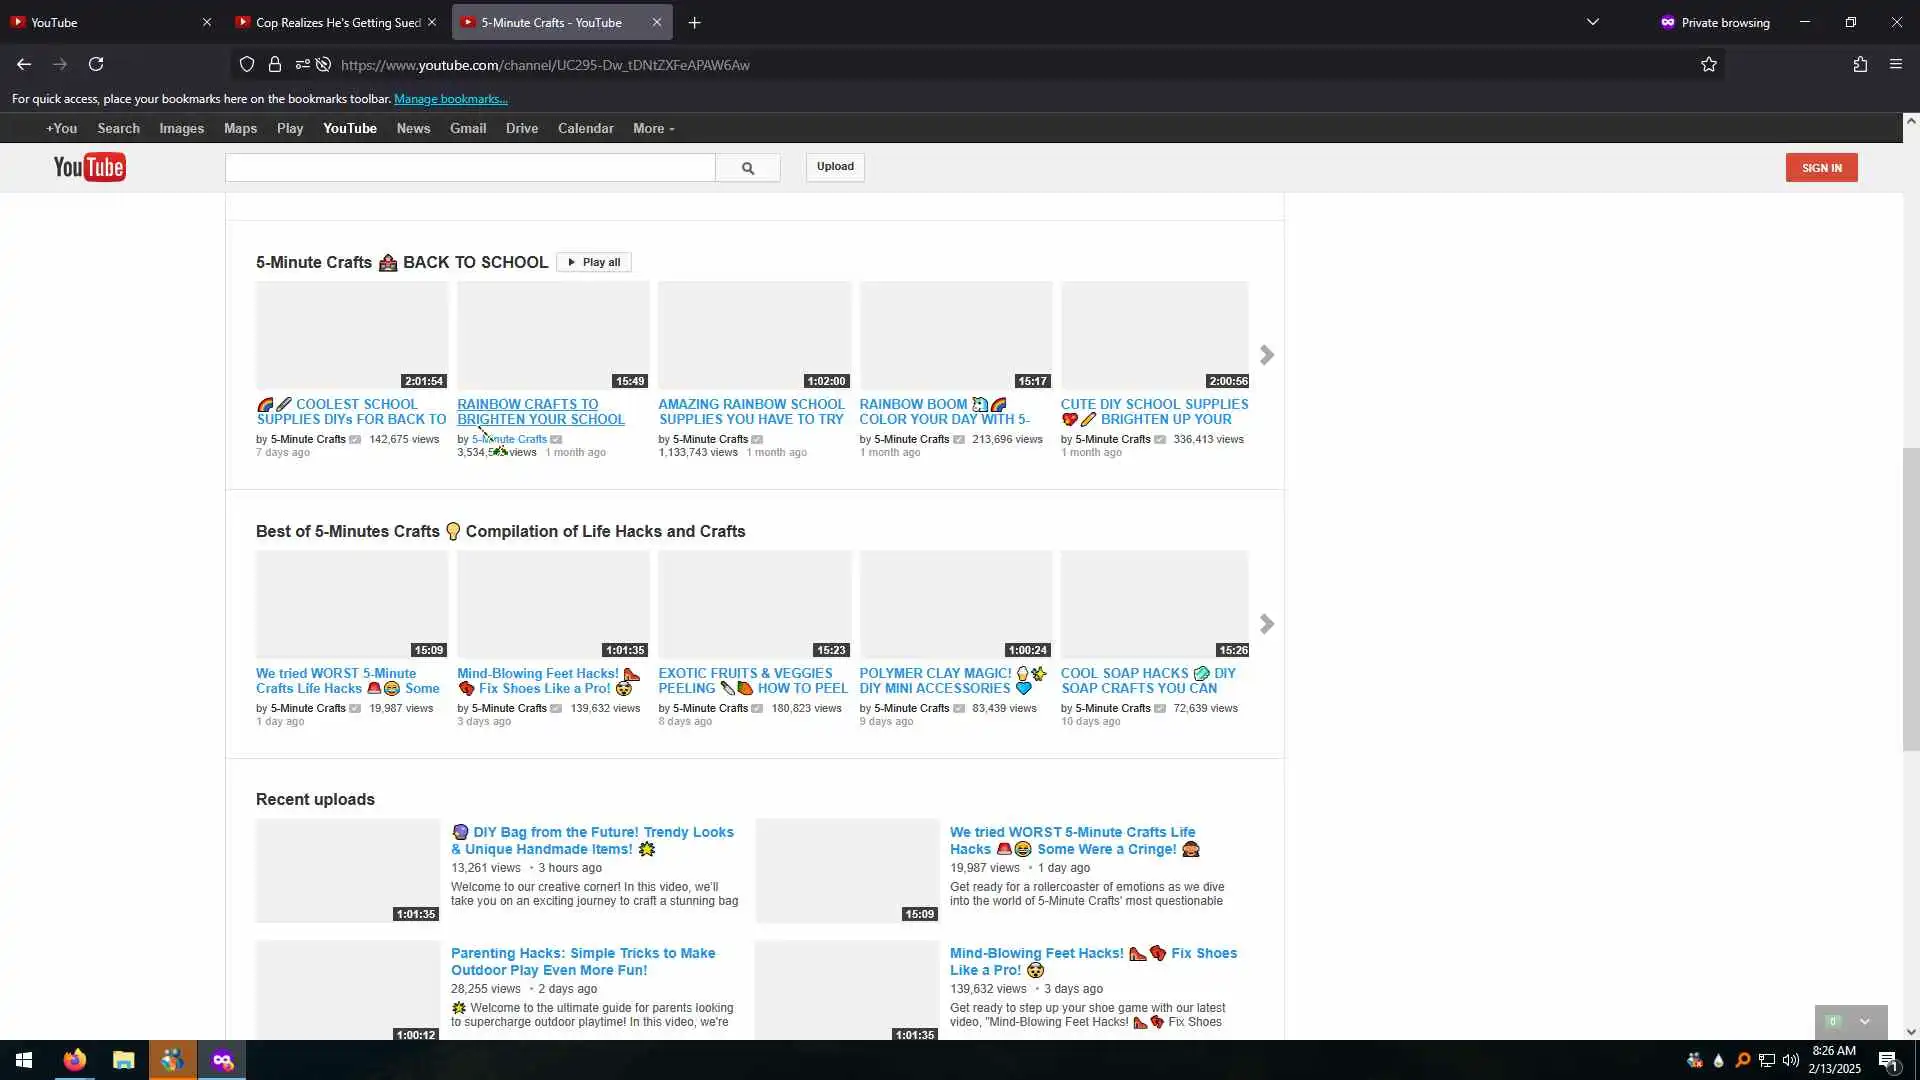Open the list all tabs dropdown

[1592, 22]
